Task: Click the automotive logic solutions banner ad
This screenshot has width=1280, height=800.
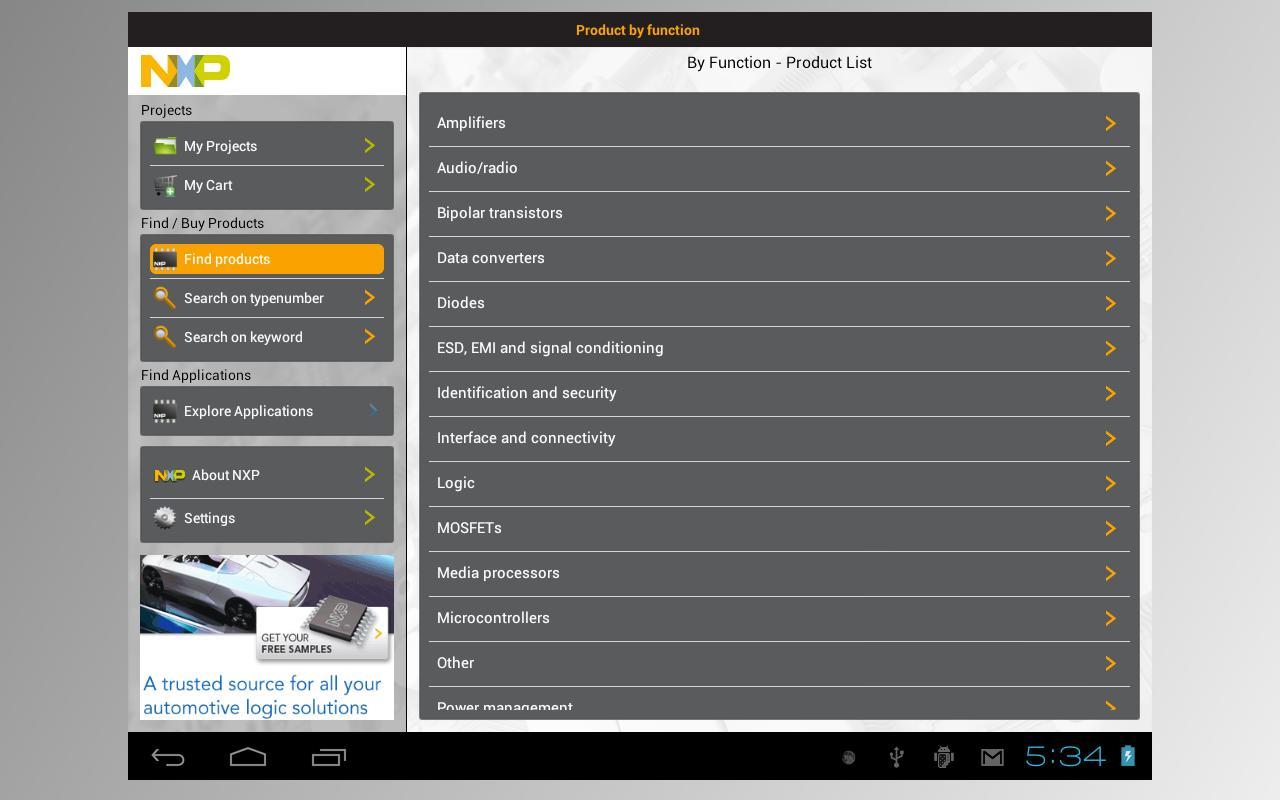Action: 266,636
